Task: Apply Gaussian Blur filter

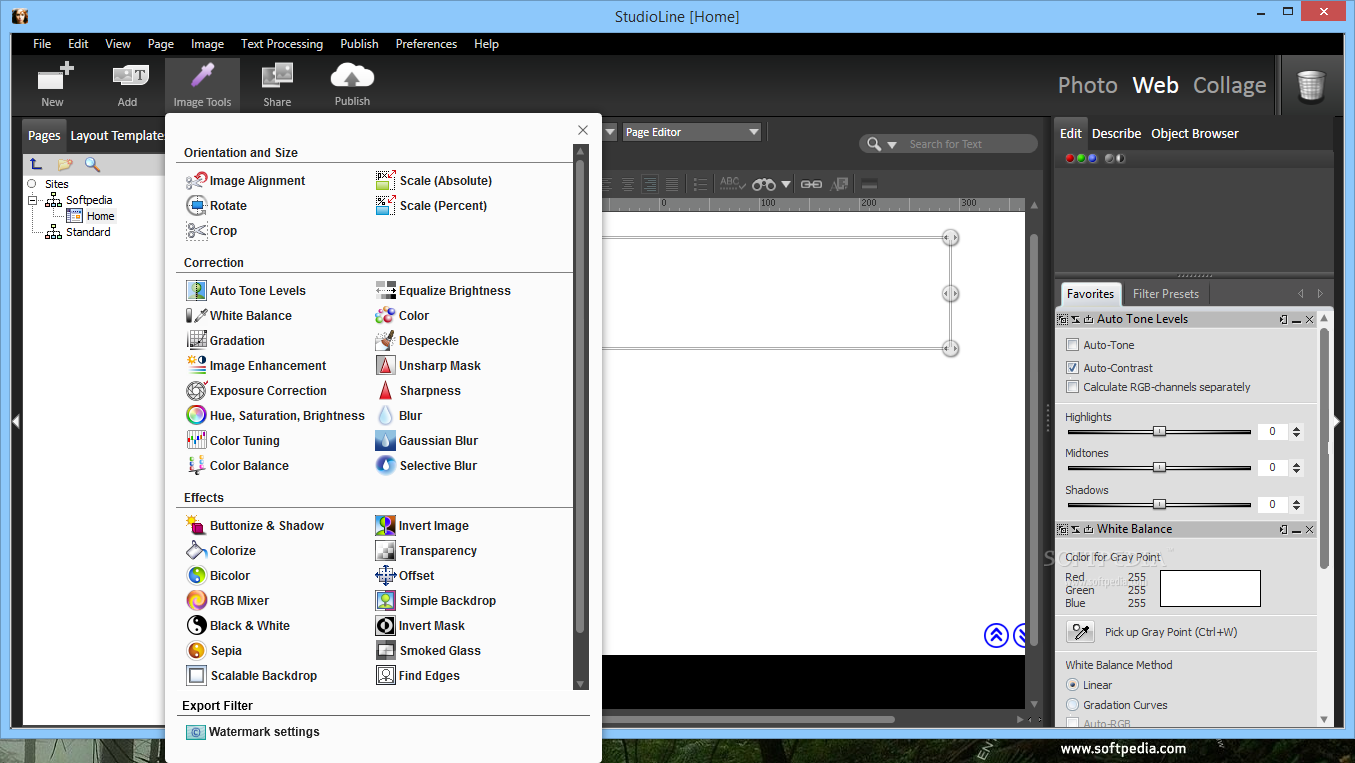Action: (427, 441)
